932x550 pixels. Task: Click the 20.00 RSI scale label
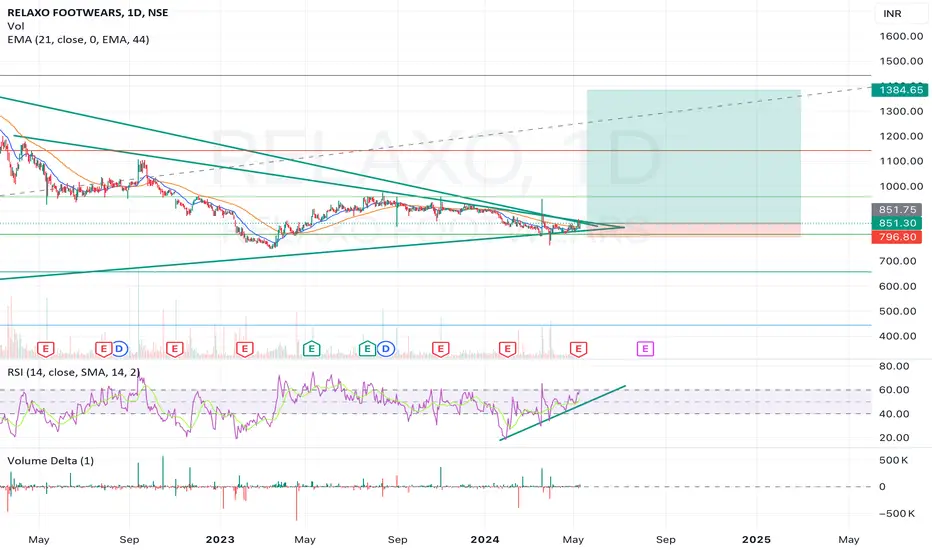click(x=894, y=437)
